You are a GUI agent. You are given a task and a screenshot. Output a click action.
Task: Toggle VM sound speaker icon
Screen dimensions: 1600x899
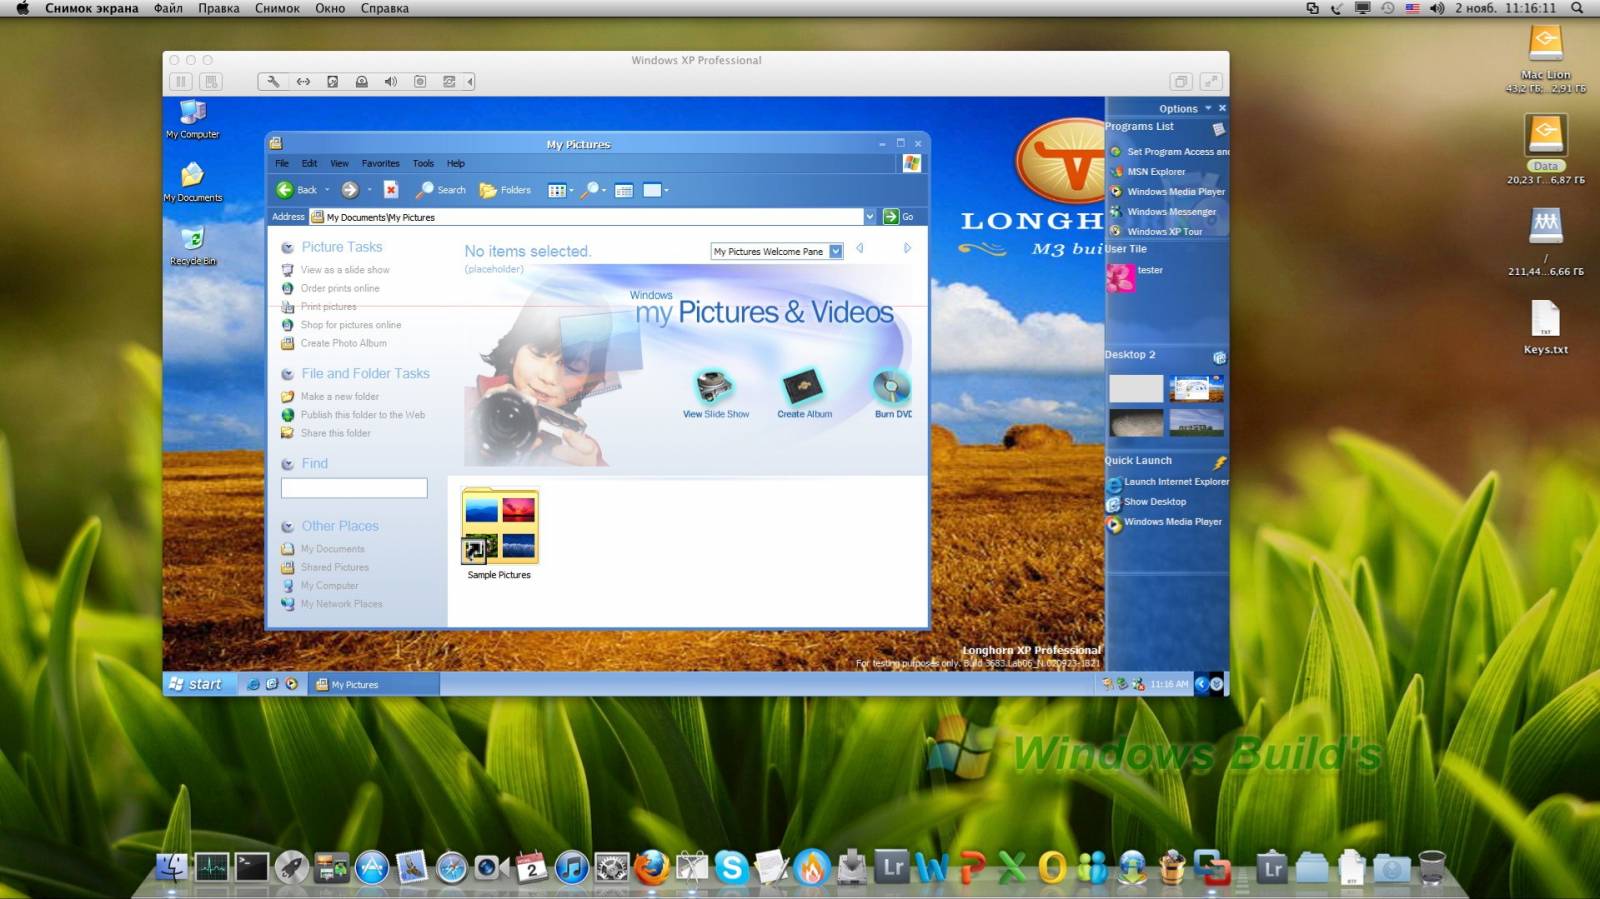tap(390, 82)
